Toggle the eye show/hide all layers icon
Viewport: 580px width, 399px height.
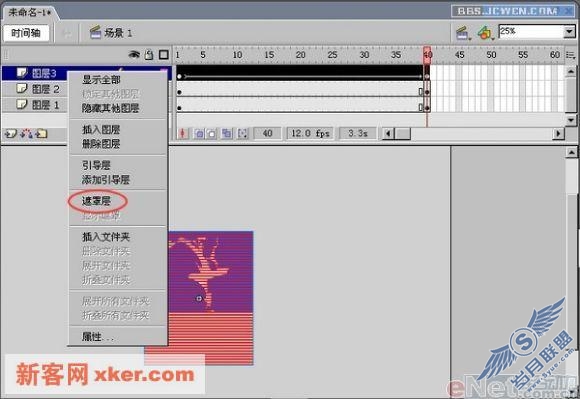134,55
